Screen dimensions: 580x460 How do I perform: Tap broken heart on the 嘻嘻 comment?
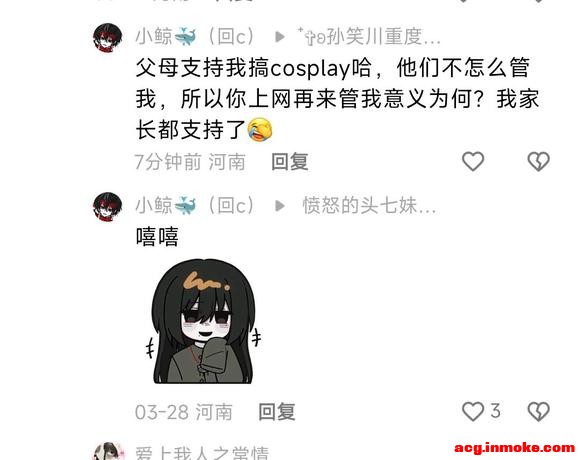coord(539,412)
